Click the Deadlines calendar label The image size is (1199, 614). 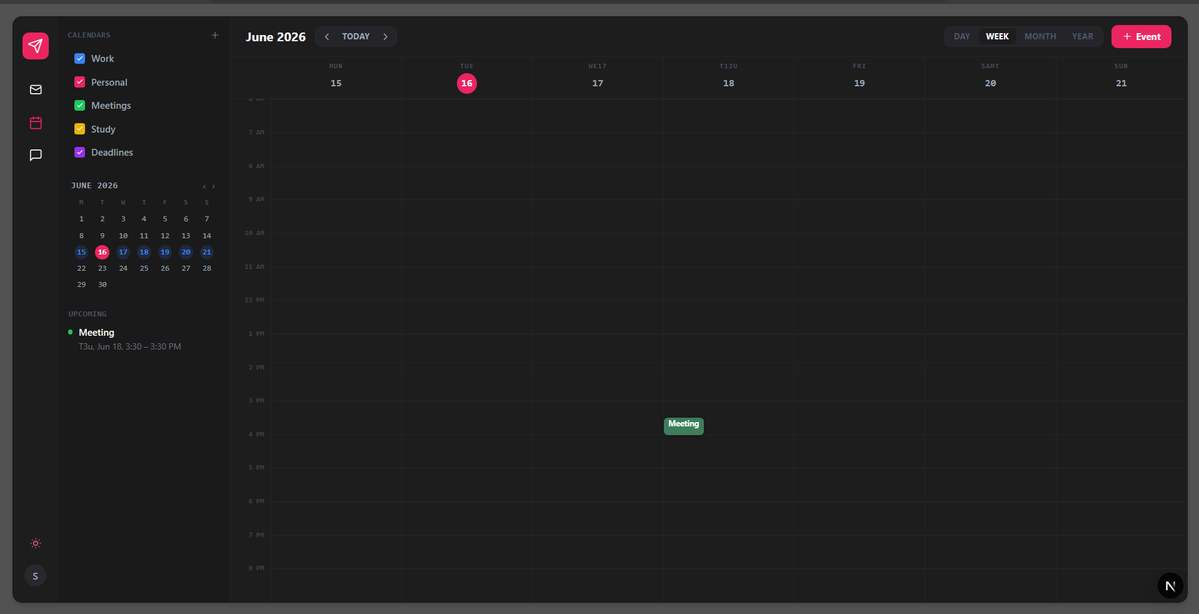pos(112,152)
